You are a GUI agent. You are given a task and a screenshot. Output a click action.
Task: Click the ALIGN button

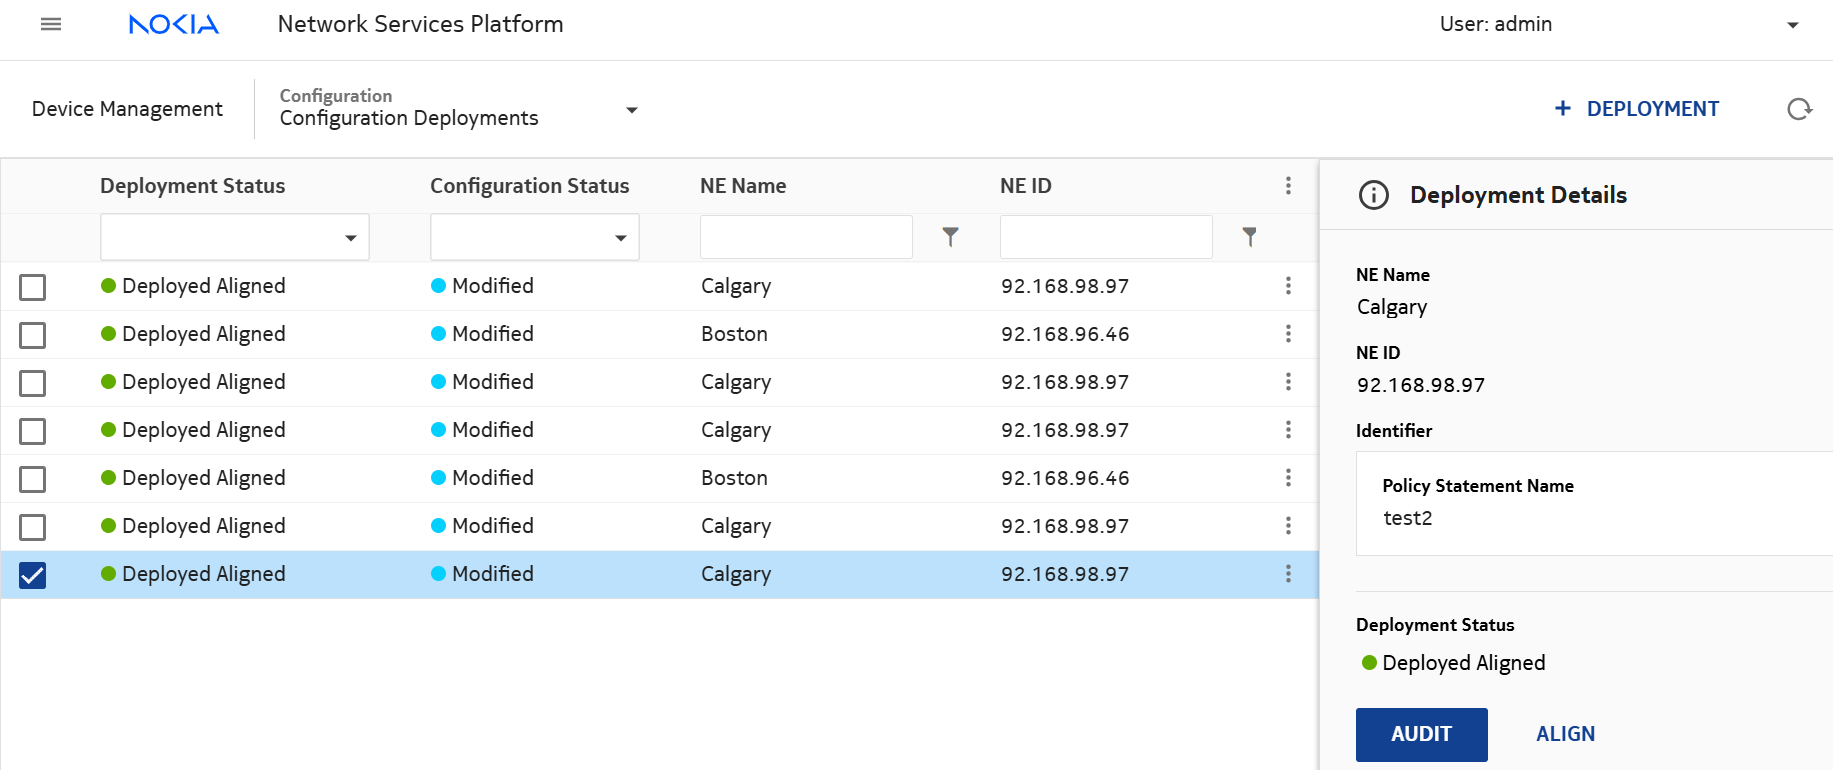click(x=1565, y=734)
